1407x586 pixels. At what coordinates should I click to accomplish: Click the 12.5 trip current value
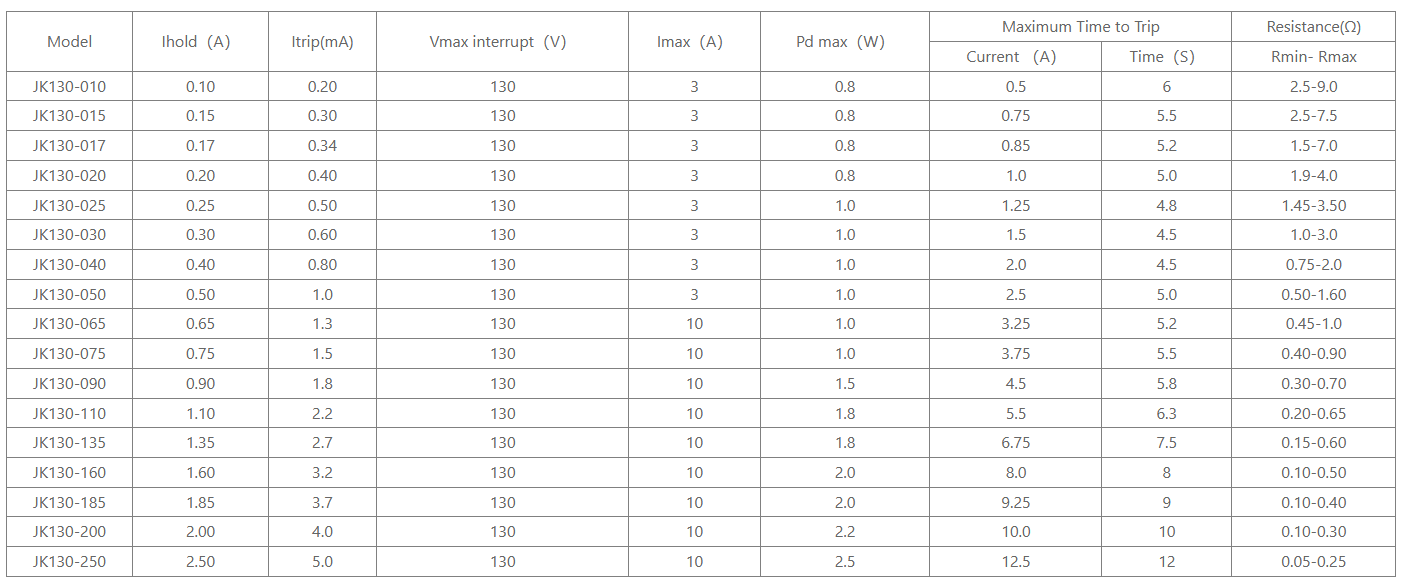point(1015,562)
